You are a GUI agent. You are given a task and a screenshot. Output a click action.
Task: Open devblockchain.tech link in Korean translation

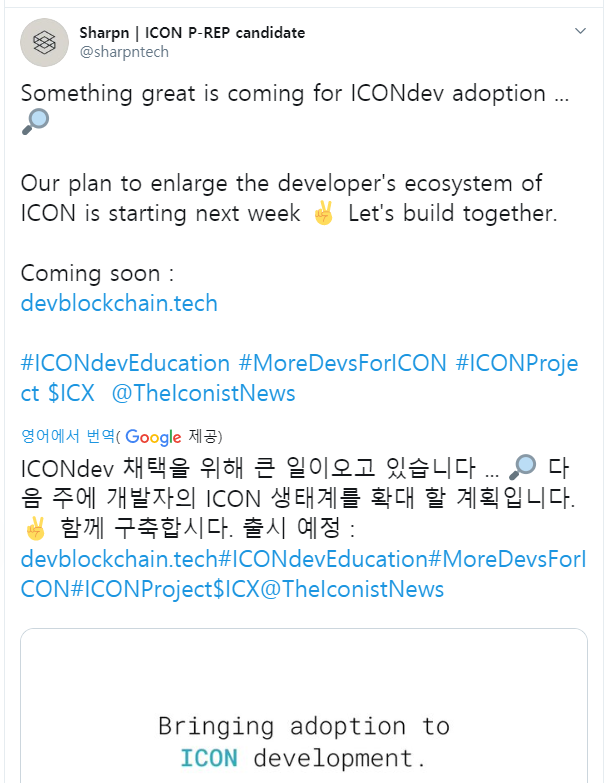click(x=119, y=559)
